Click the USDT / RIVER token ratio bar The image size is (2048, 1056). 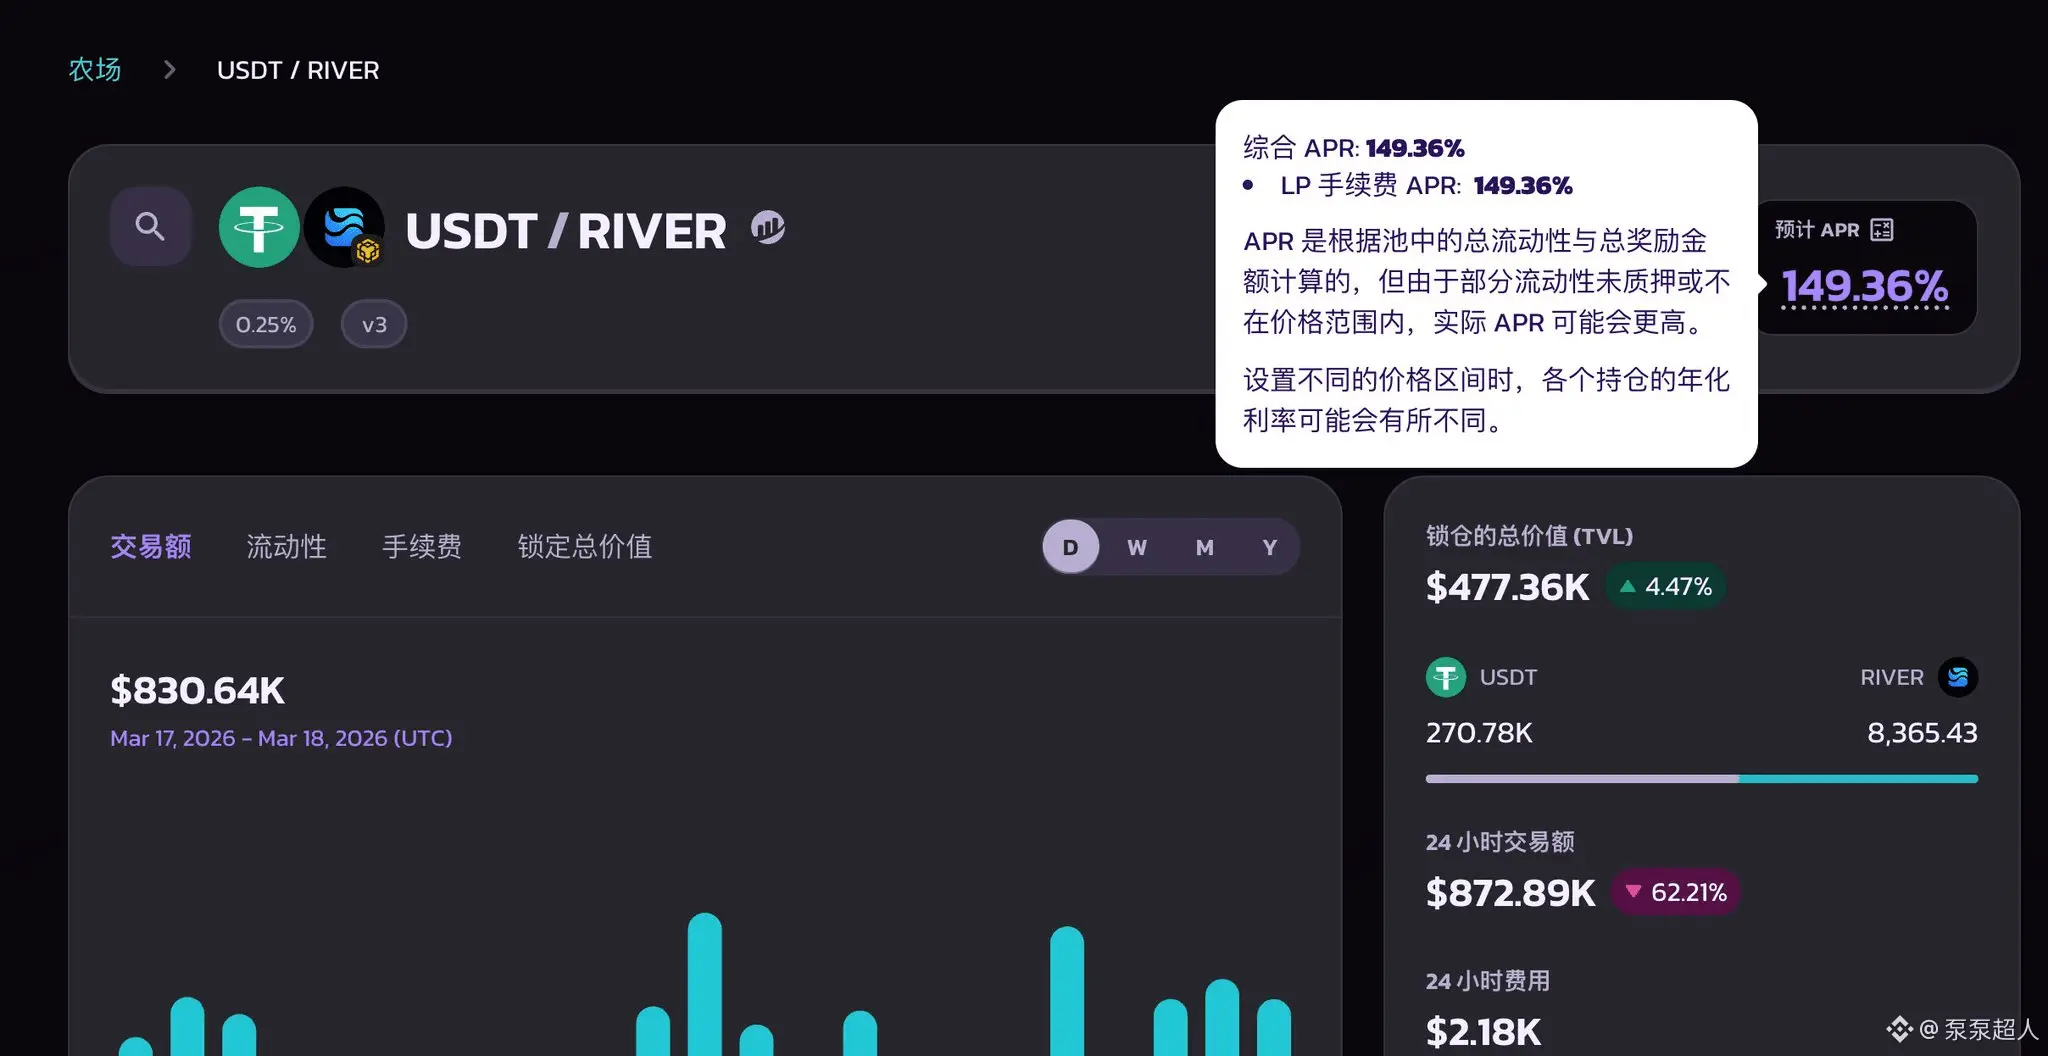point(1702,778)
